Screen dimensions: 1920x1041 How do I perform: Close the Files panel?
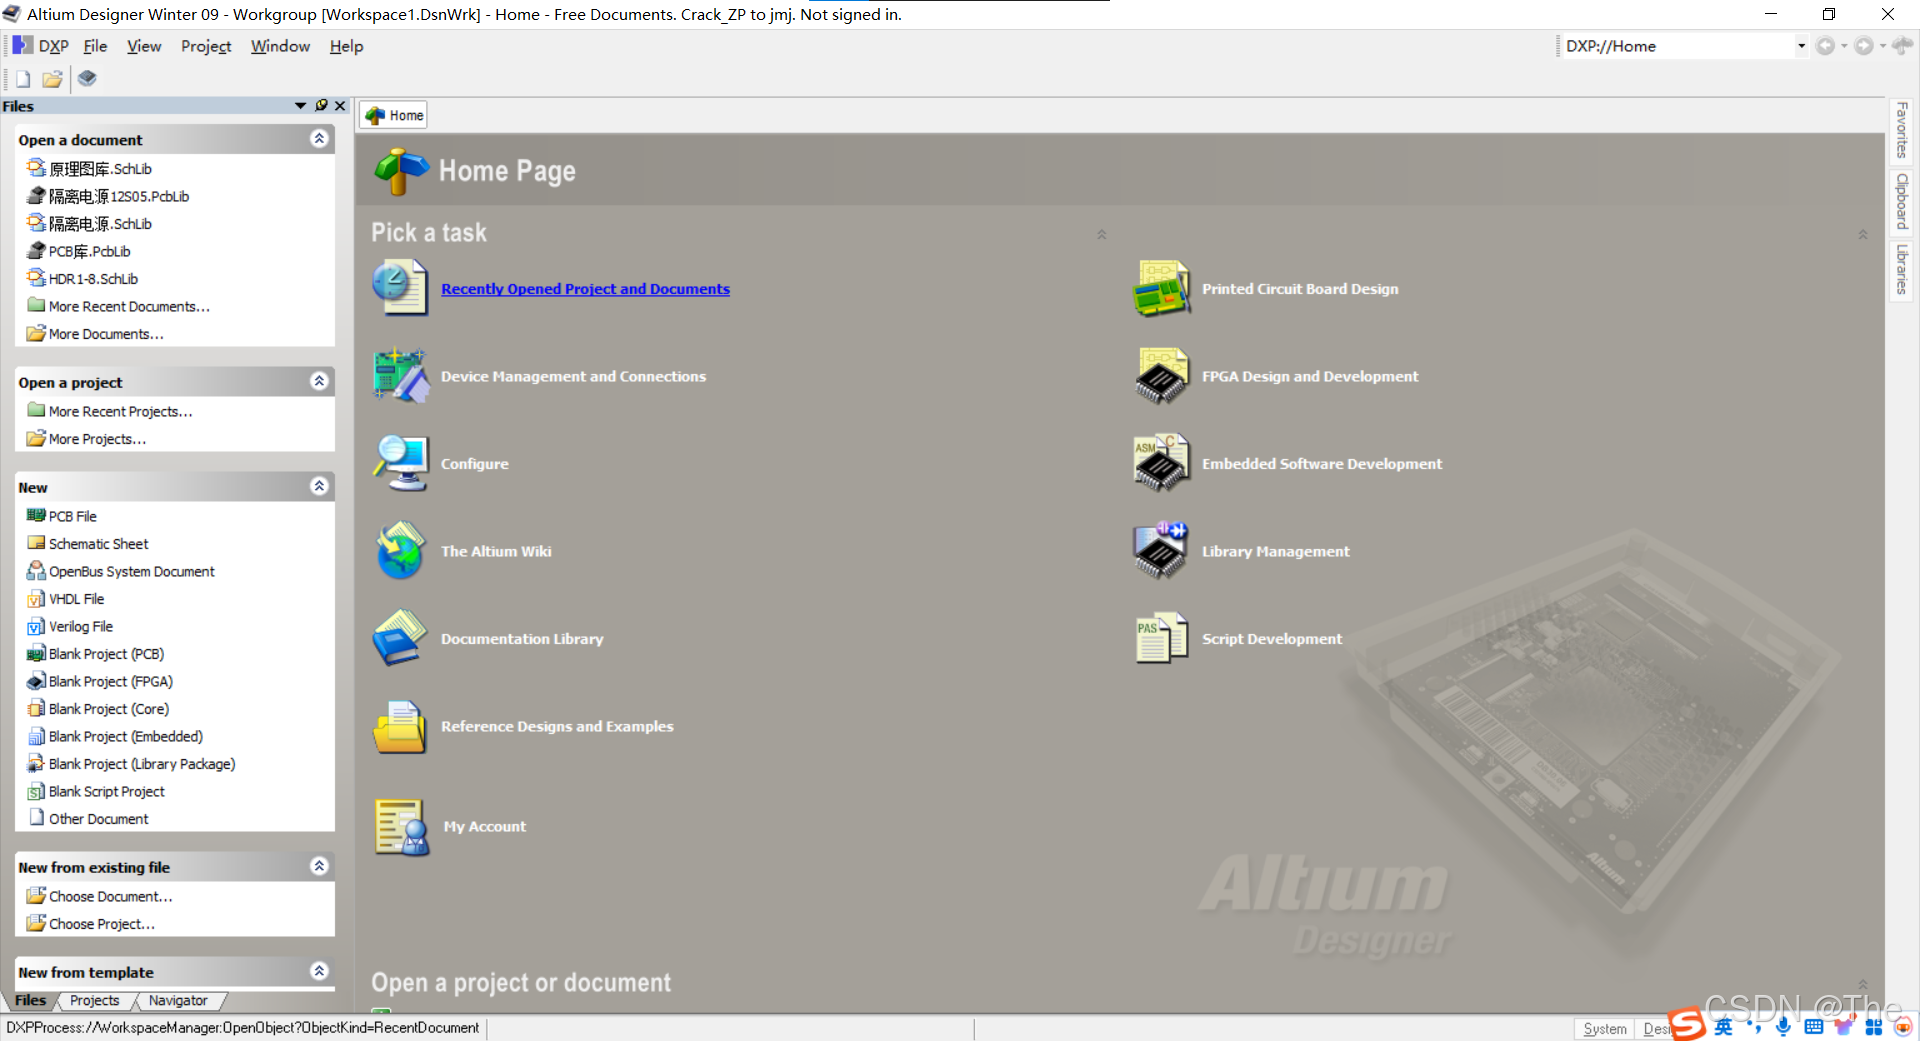340,105
